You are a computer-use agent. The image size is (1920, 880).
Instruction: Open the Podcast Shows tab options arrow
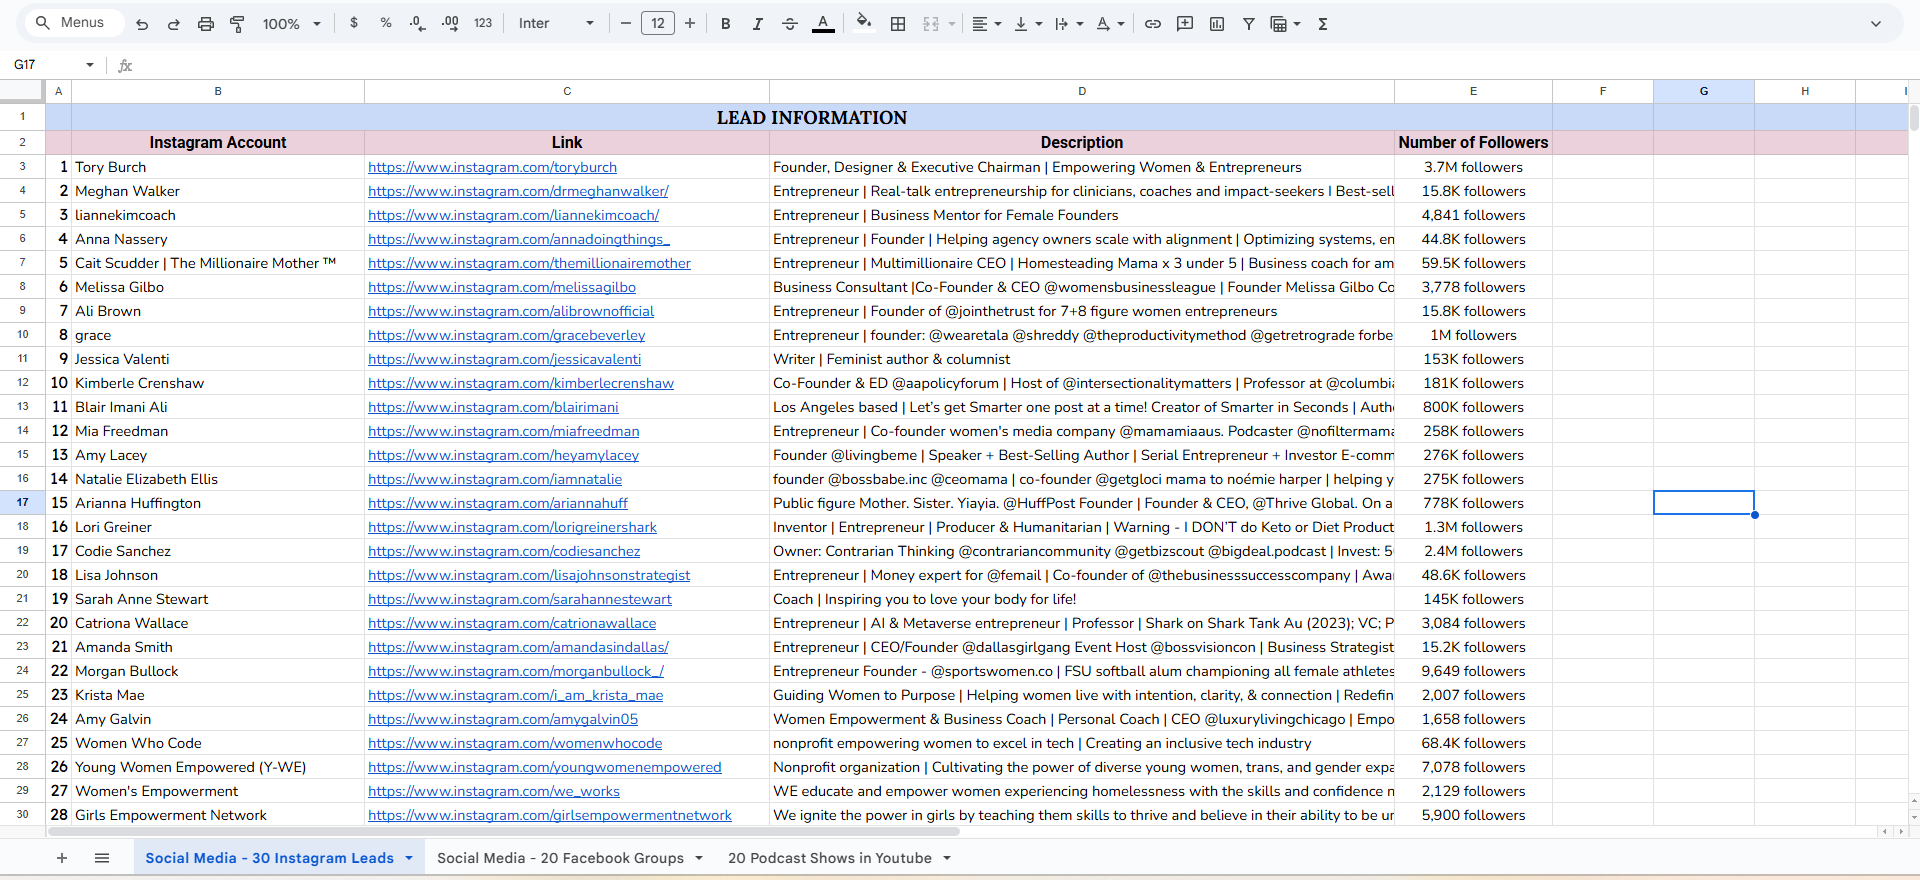(x=947, y=858)
